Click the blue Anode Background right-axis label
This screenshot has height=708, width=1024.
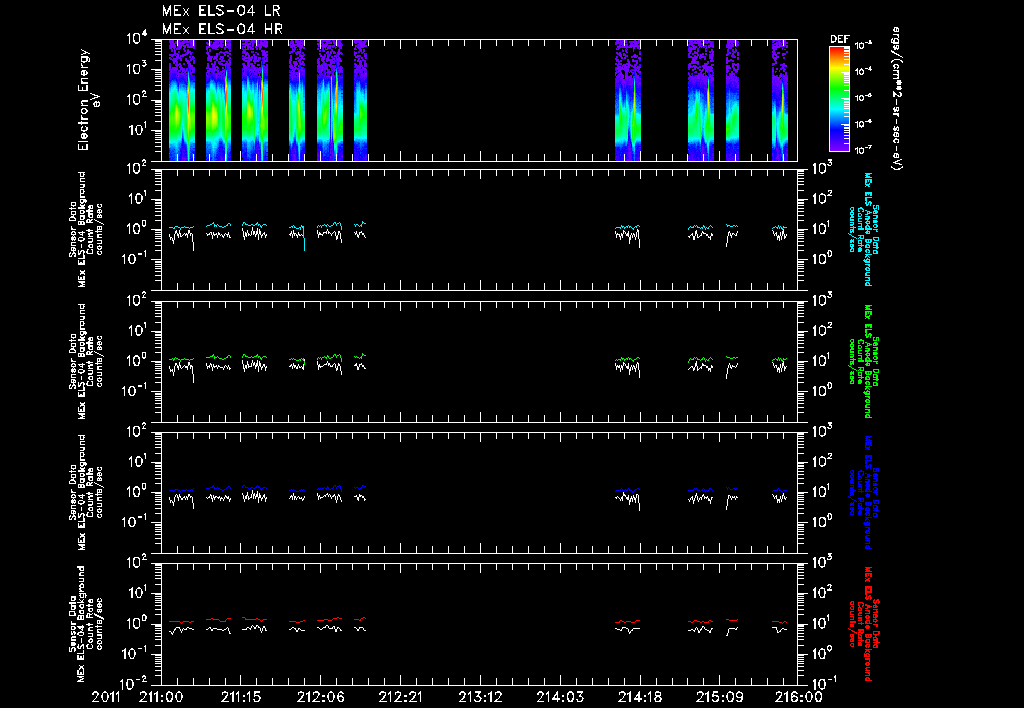(x=863, y=492)
